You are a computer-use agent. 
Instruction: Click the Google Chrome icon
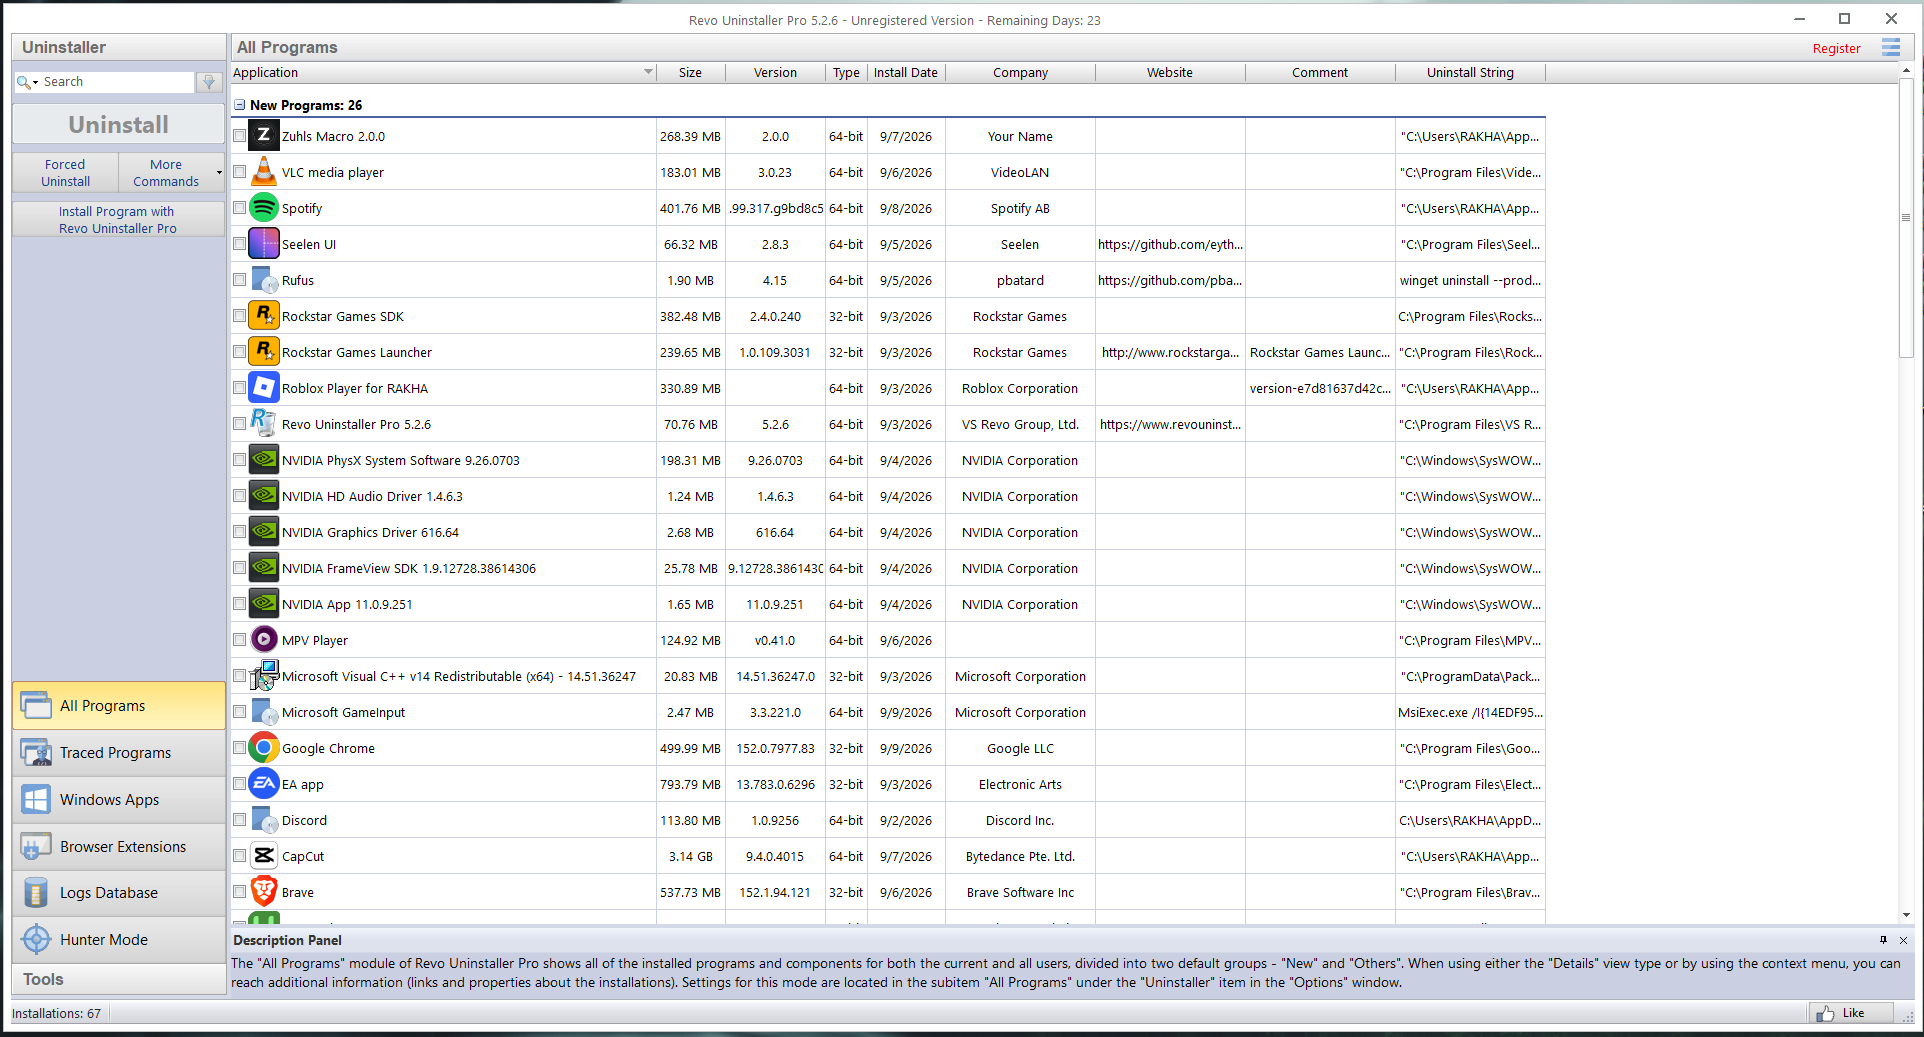point(264,748)
